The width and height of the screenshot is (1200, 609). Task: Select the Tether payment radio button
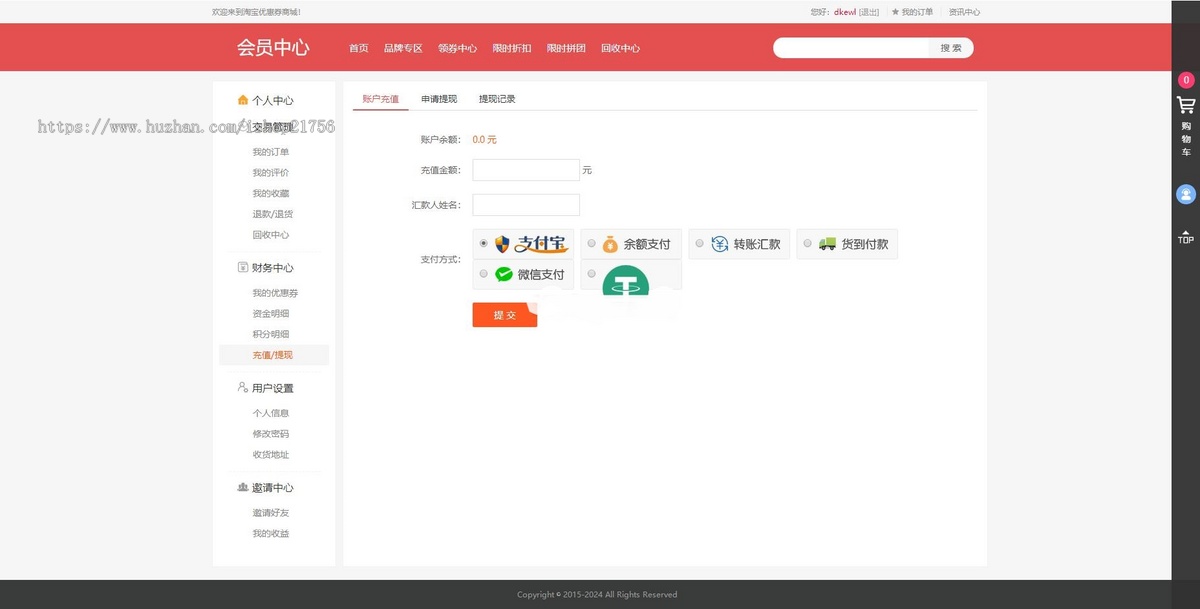point(591,273)
